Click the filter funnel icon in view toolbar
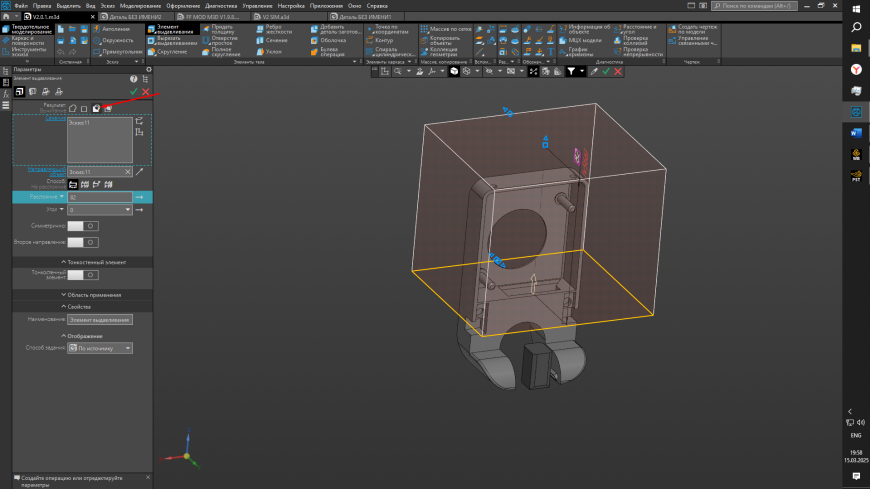 tap(571, 71)
